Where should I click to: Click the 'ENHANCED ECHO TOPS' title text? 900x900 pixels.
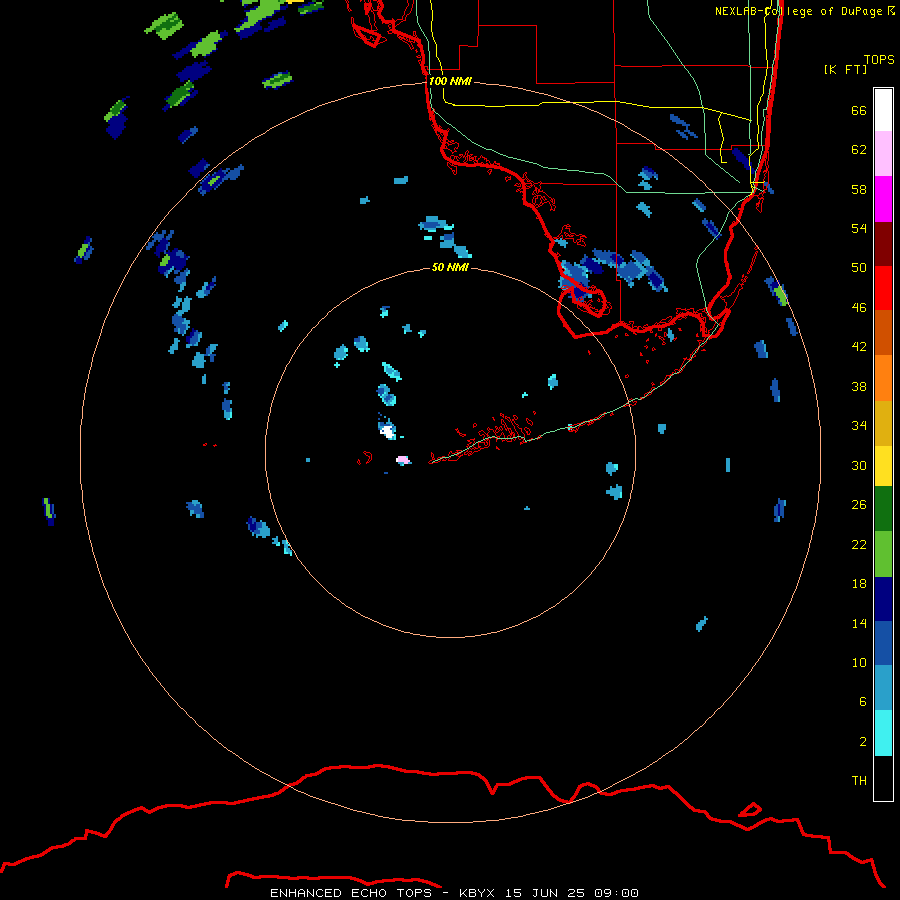tap(351, 893)
